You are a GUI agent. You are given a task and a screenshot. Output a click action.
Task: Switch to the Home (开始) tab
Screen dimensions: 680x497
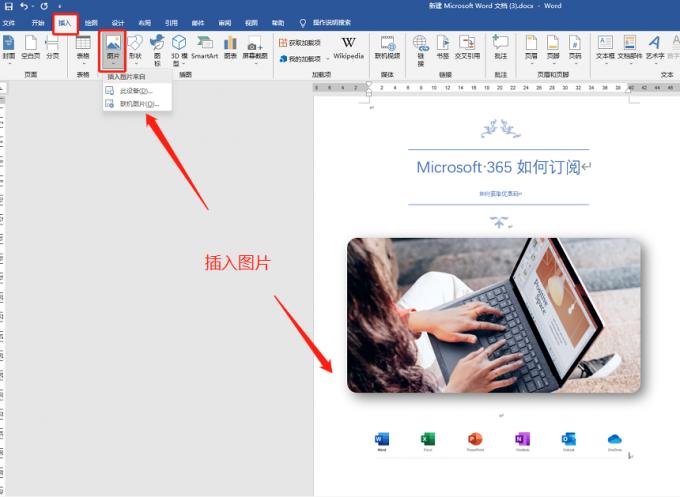pyautogui.click(x=38, y=23)
